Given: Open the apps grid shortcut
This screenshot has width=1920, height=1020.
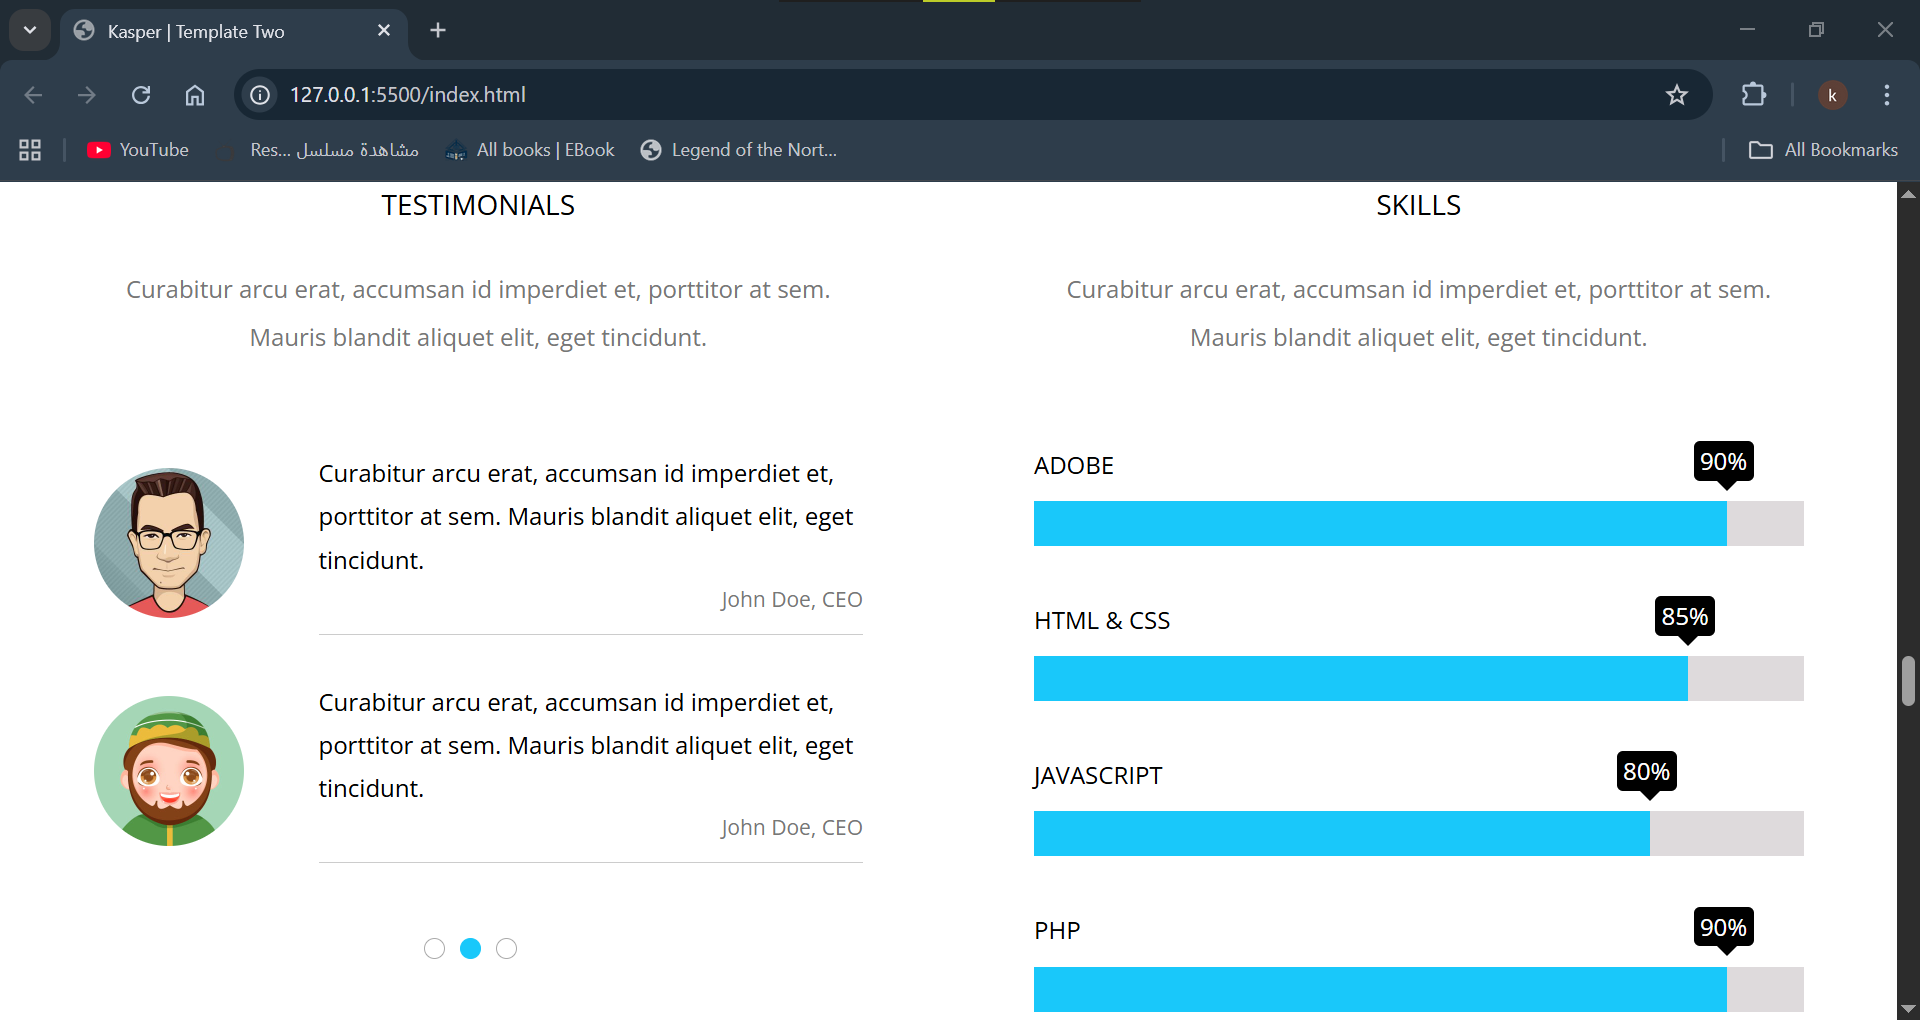Looking at the screenshot, I should point(30,150).
